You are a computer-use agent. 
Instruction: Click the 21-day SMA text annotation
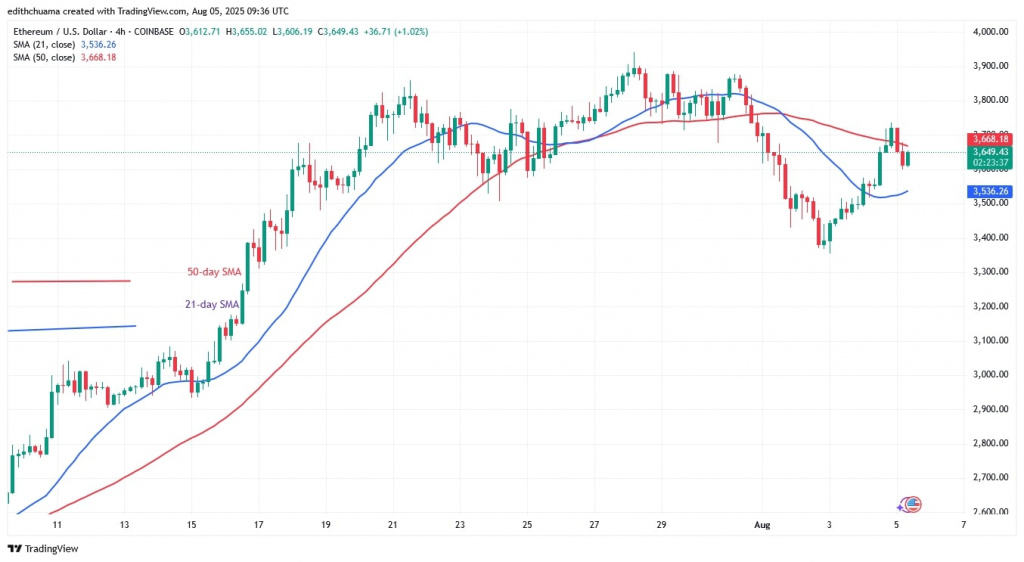coord(212,305)
